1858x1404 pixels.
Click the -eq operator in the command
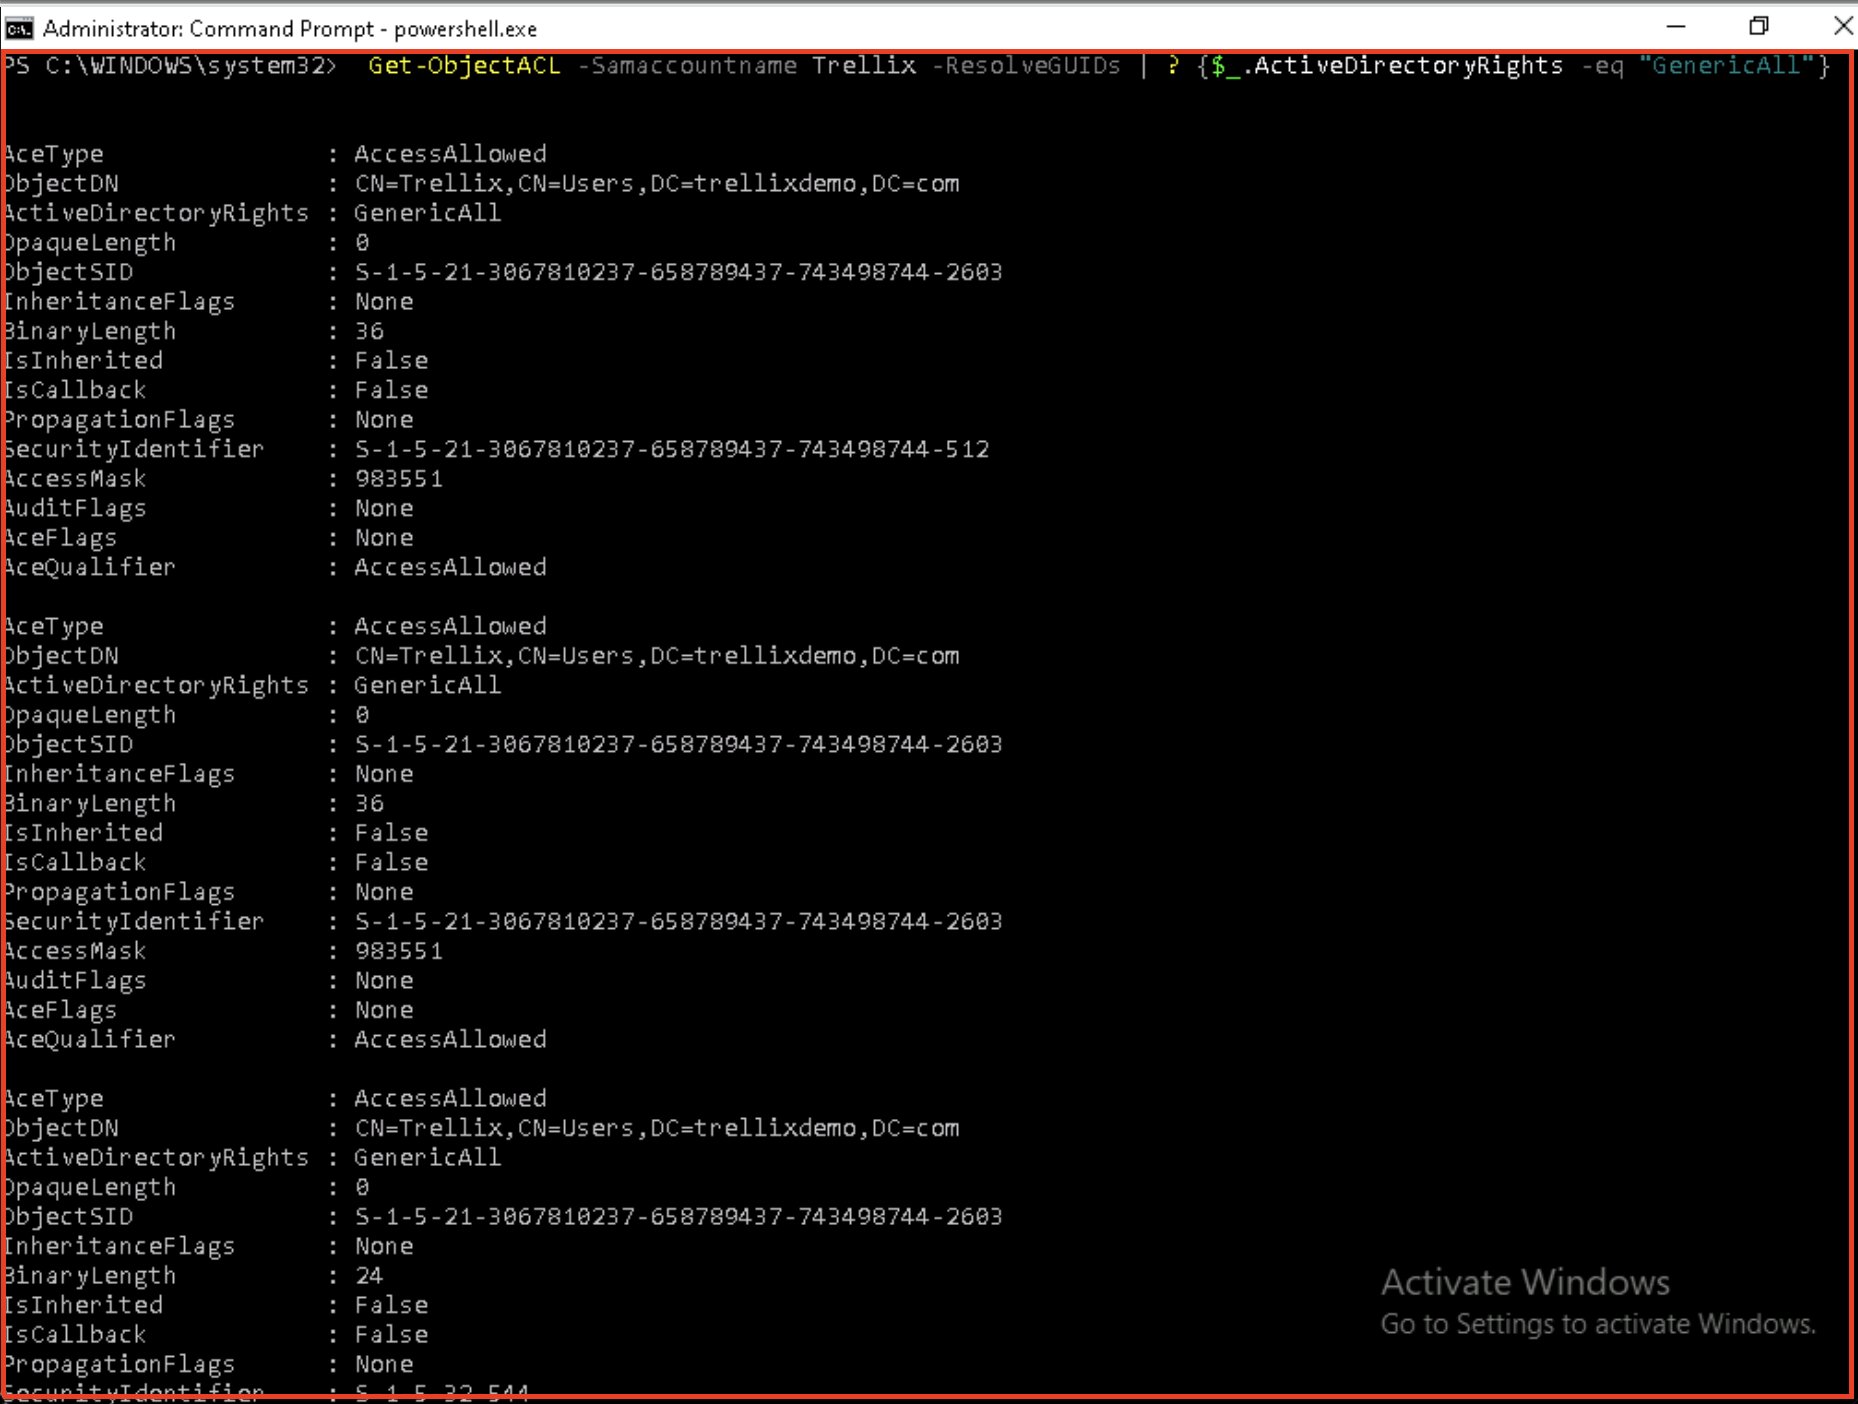1602,66
